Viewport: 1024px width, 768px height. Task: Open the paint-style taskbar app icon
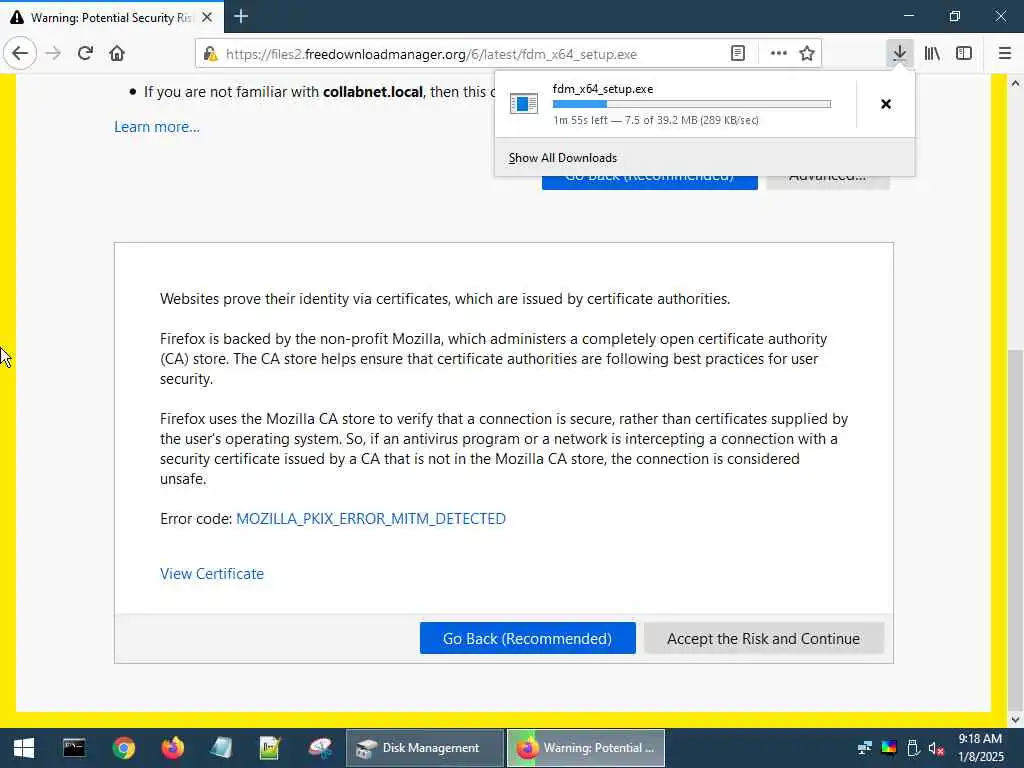pos(320,748)
